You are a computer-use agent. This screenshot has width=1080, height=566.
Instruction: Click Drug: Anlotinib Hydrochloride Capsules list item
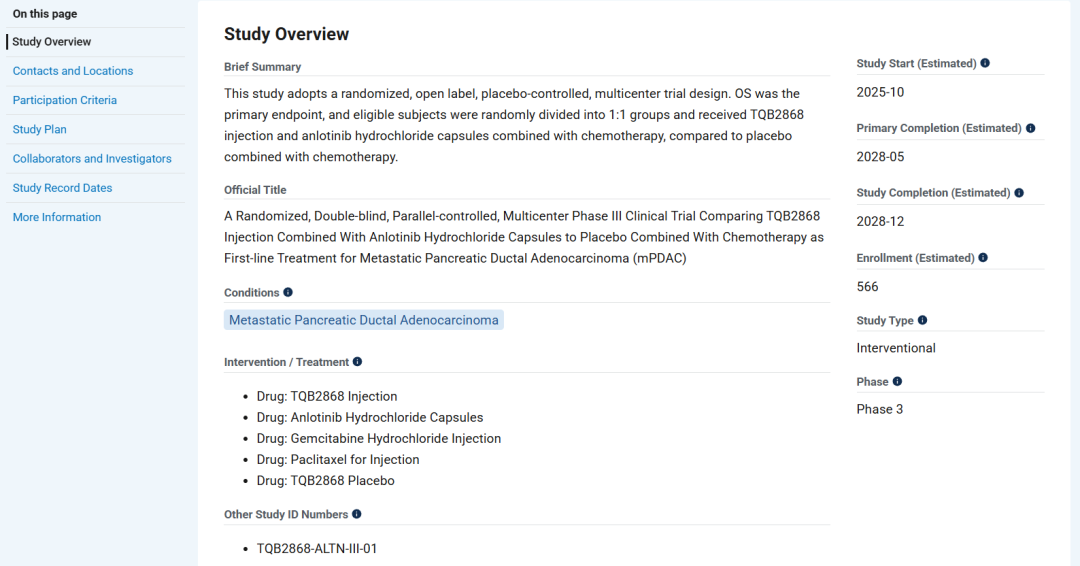(369, 417)
